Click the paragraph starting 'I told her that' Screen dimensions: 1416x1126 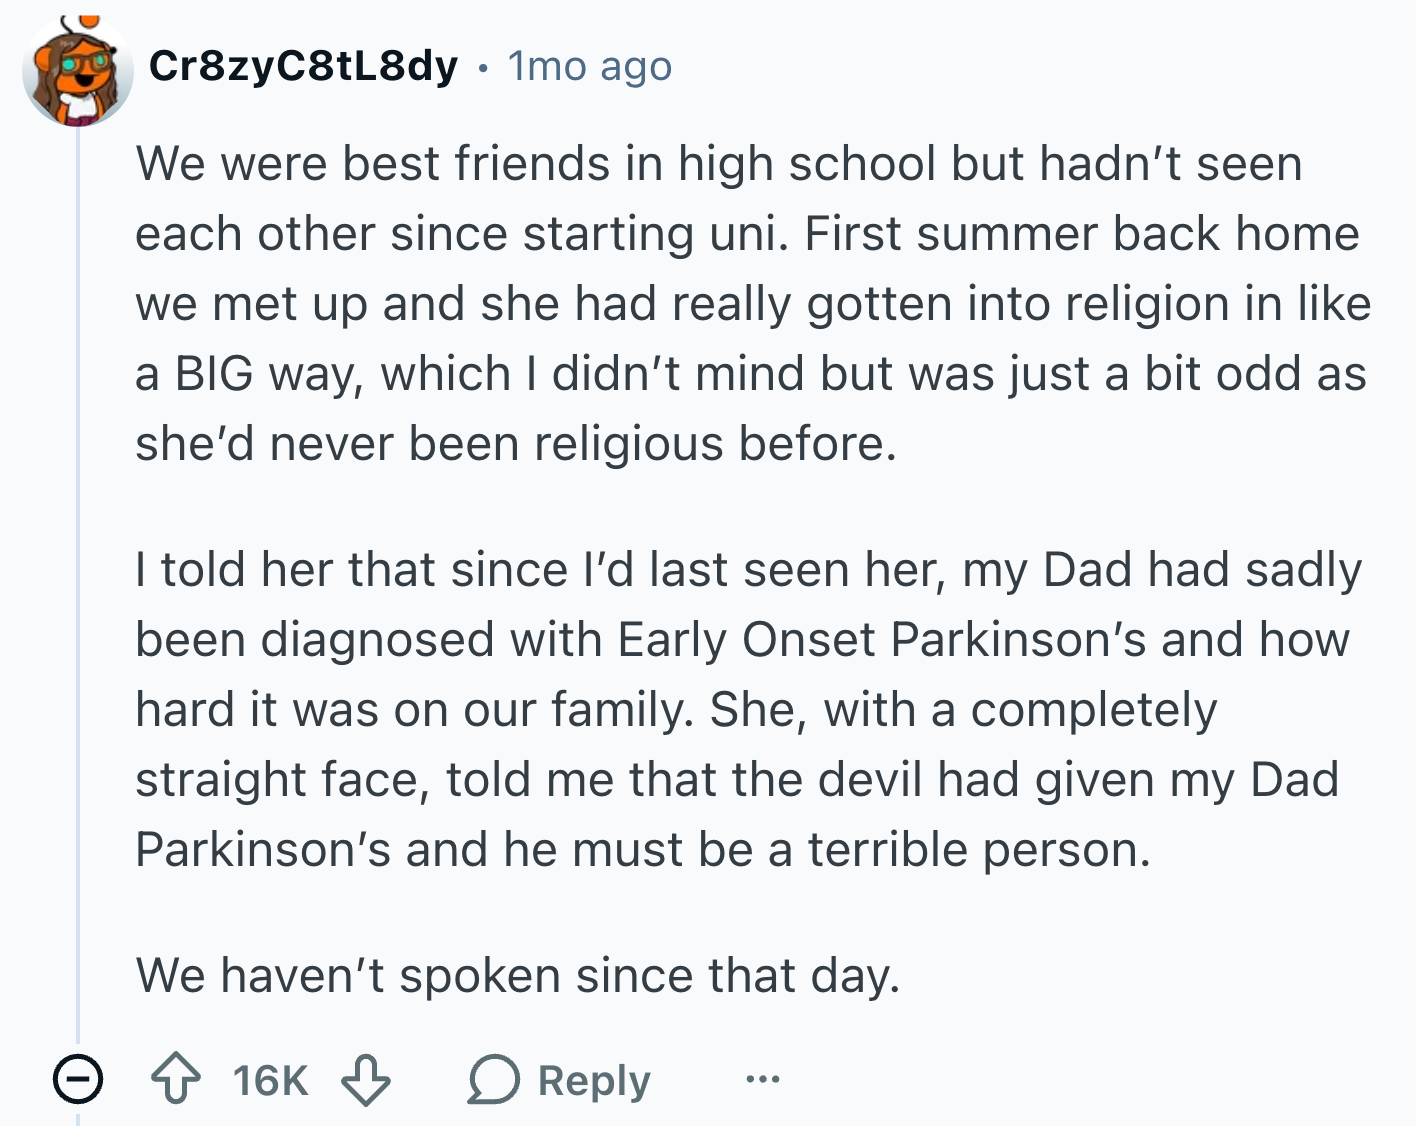[748, 709]
